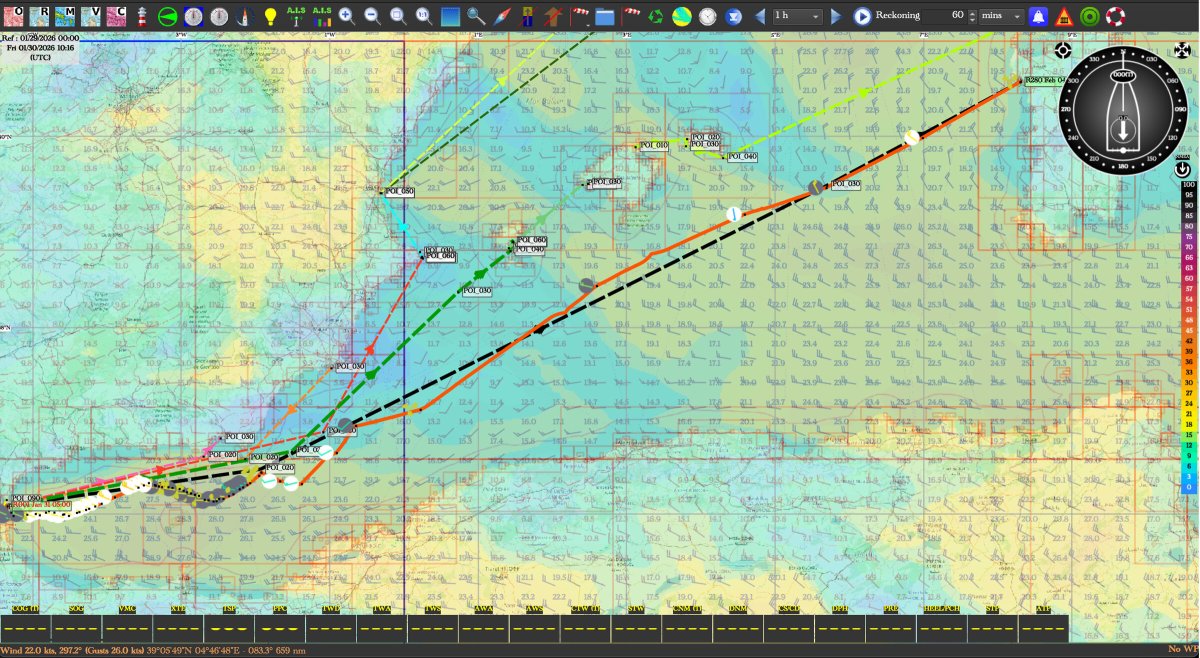Click the Reckoning play button
Image resolution: width=1200 pixels, height=658 pixels.
pos(861,15)
